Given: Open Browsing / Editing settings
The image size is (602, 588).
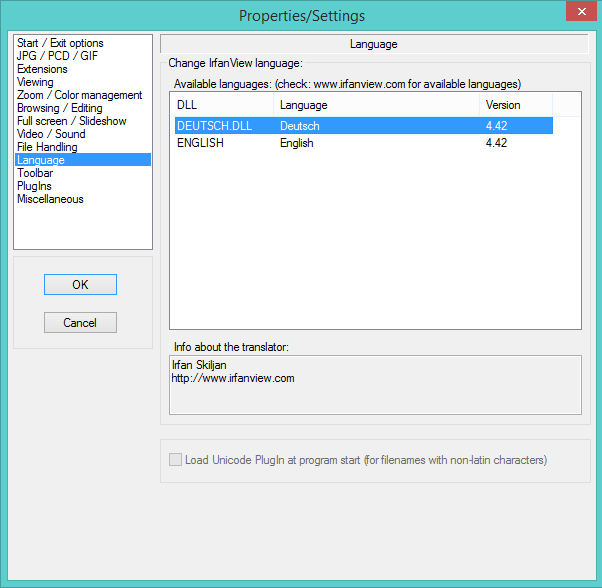Looking at the screenshot, I should coord(59,108).
